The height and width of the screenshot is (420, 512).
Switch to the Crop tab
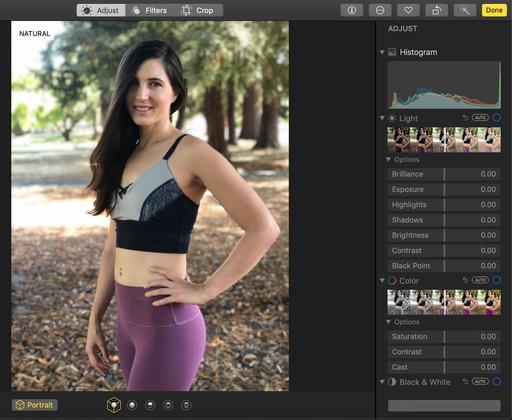click(x=198, y=10)
